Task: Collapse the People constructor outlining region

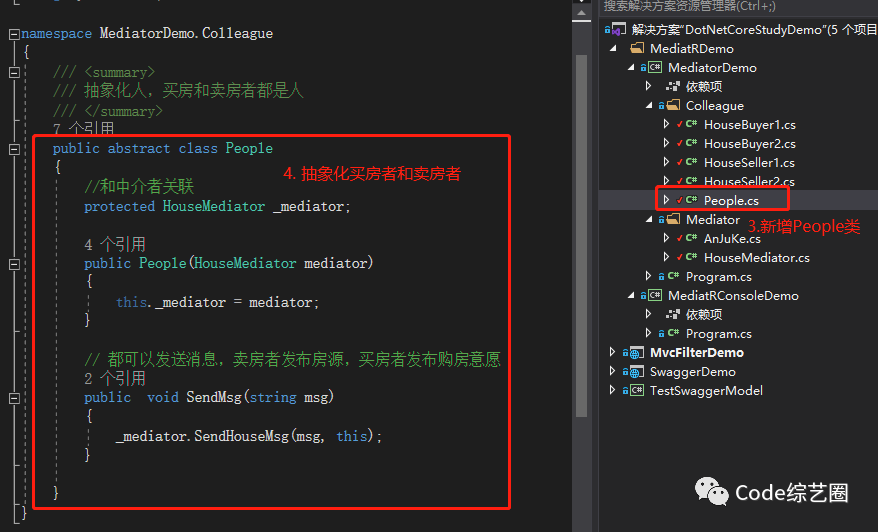Action: coord(15,264)
